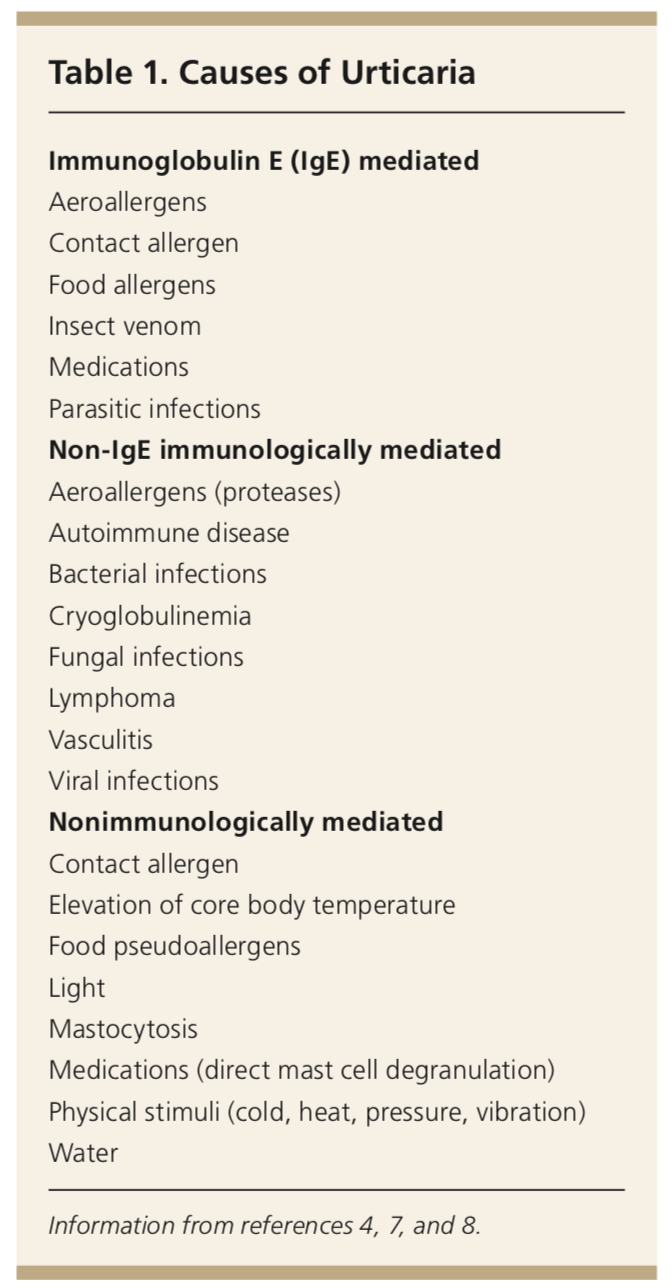672x1288 pixels.
Task: Click the Aeroallergens entry under IgE mediated
Action: tap(128, 202)
